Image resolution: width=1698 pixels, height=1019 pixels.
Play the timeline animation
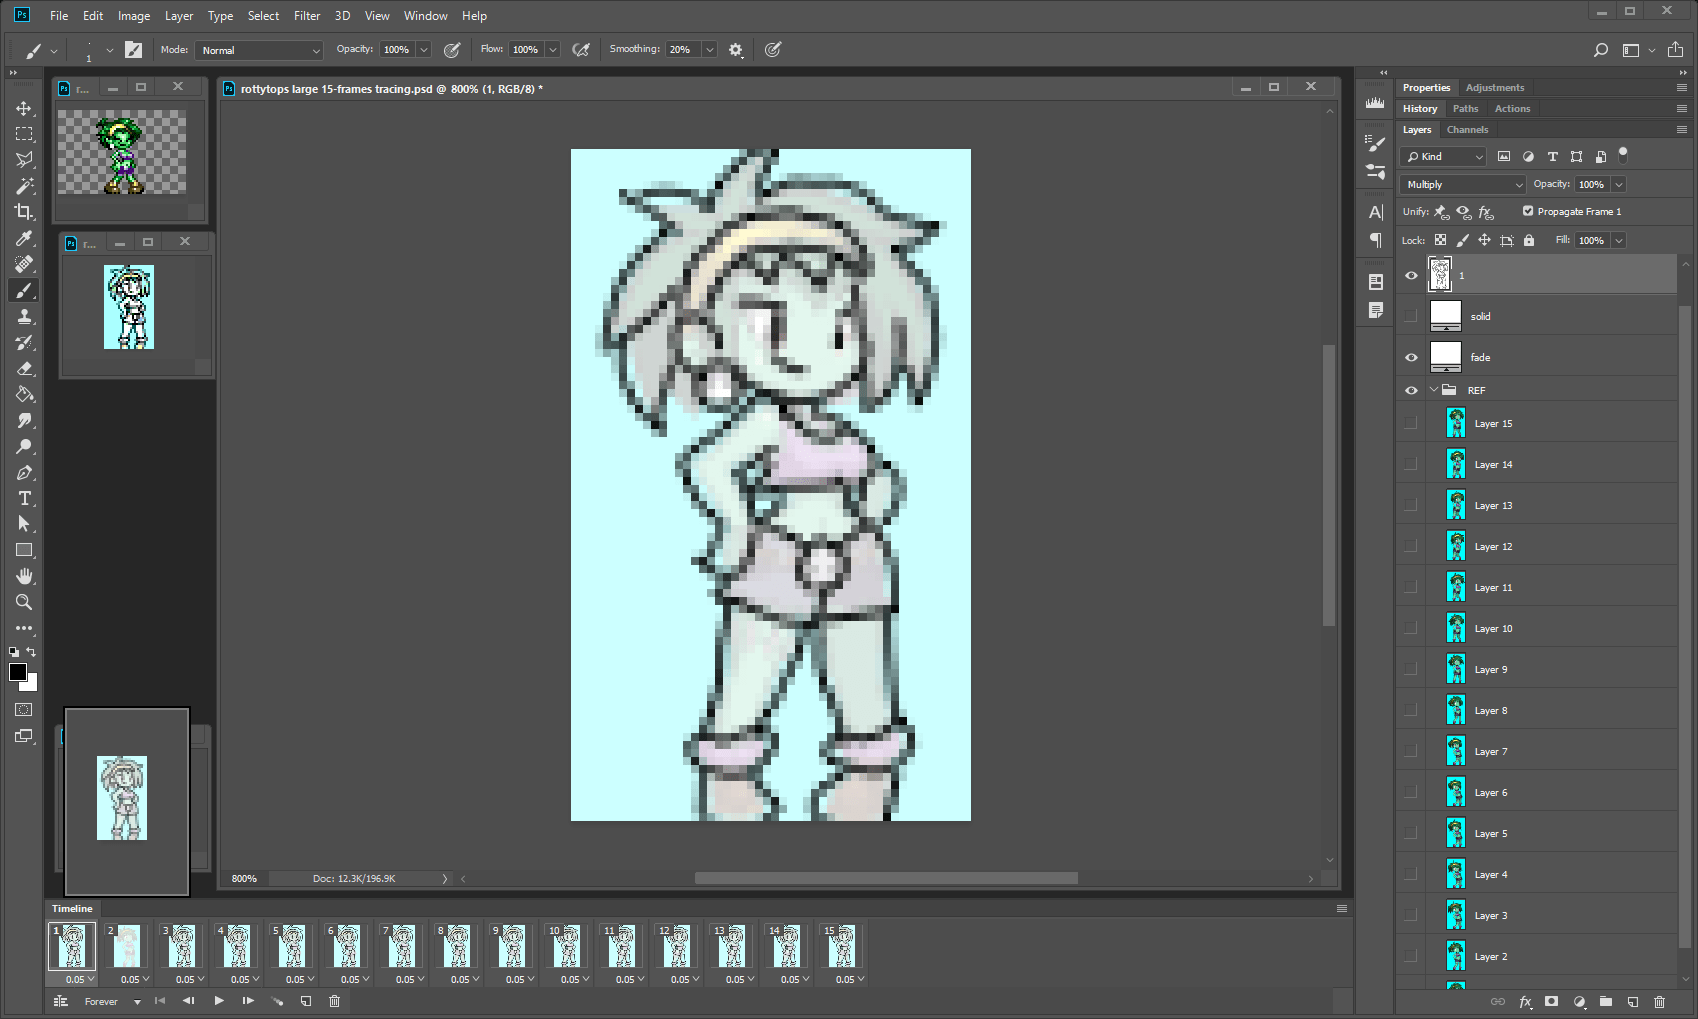[219, 1001]
